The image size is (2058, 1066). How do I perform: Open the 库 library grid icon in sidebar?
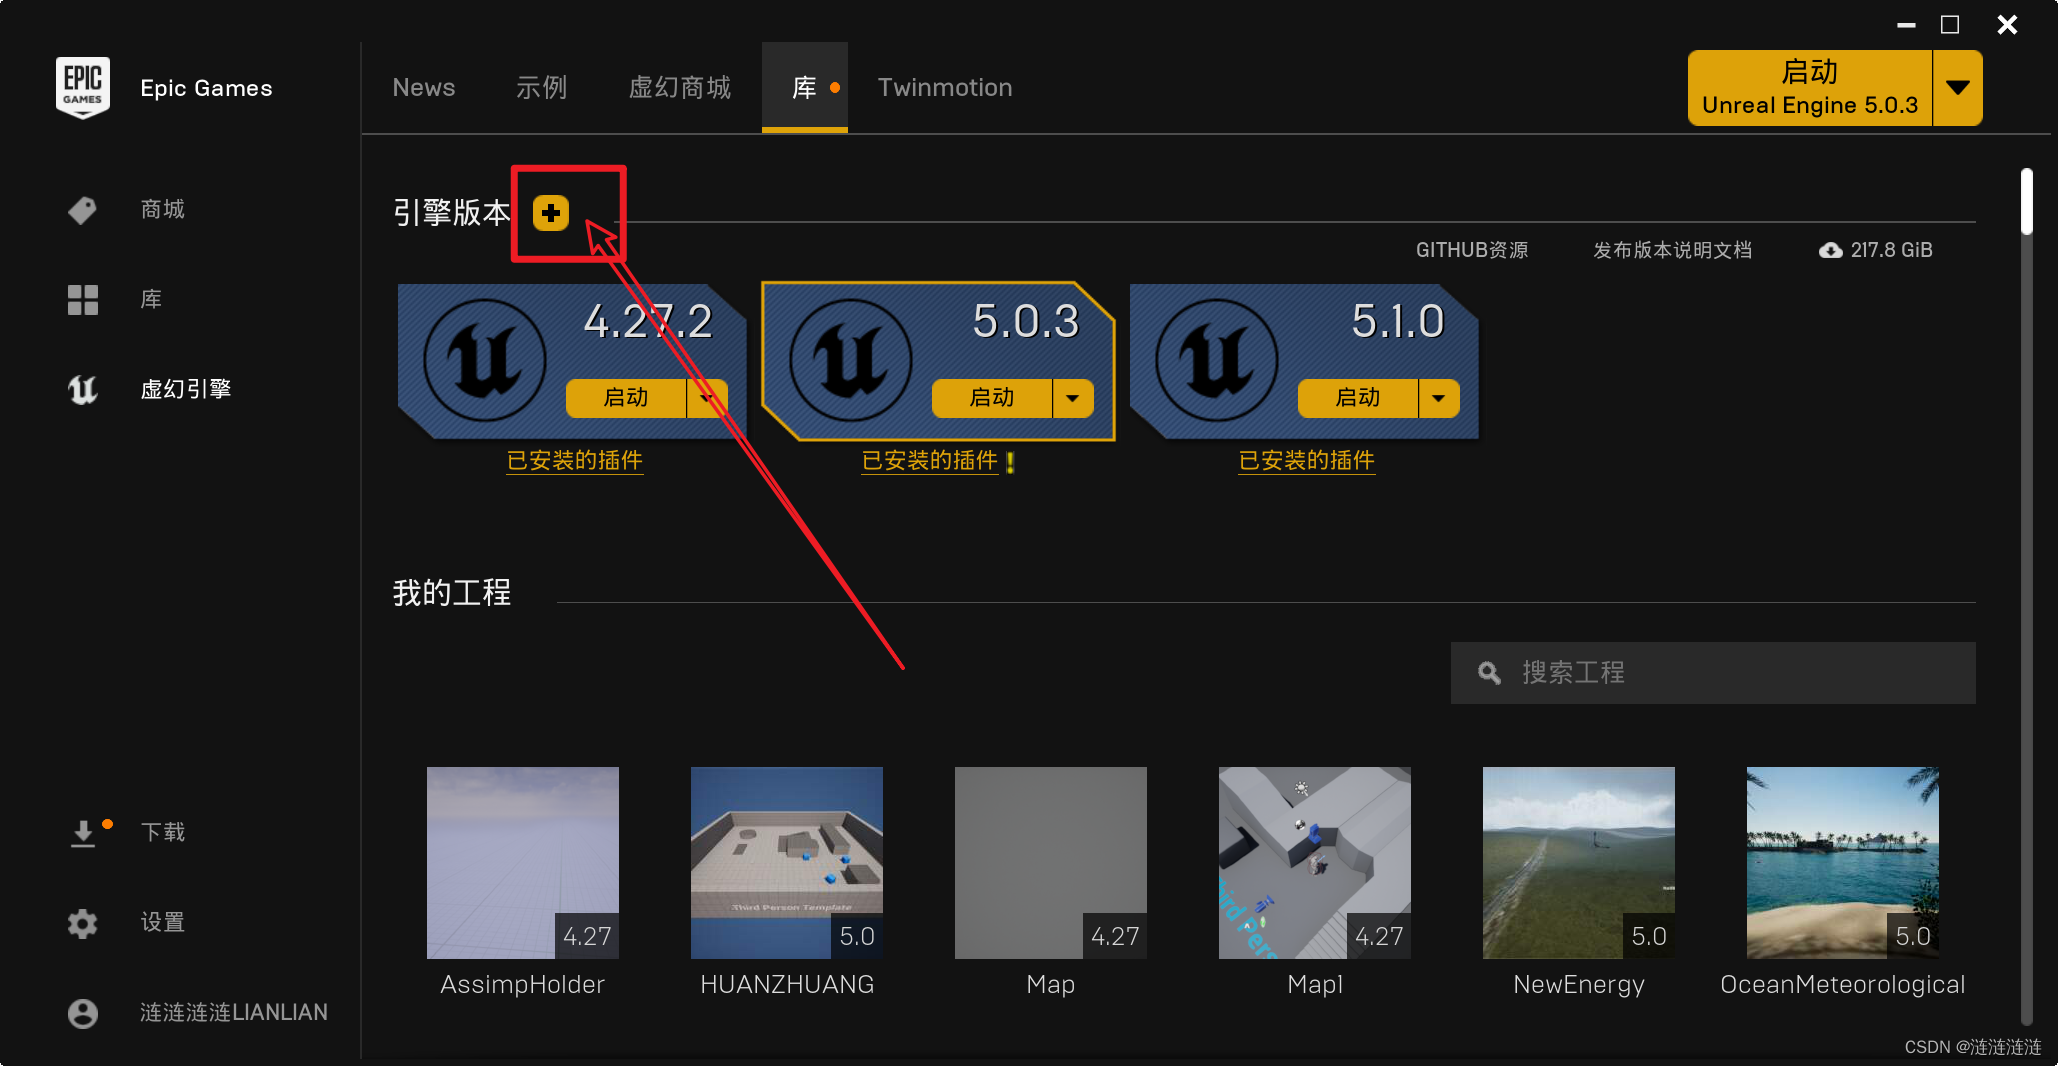click(83, 299)
